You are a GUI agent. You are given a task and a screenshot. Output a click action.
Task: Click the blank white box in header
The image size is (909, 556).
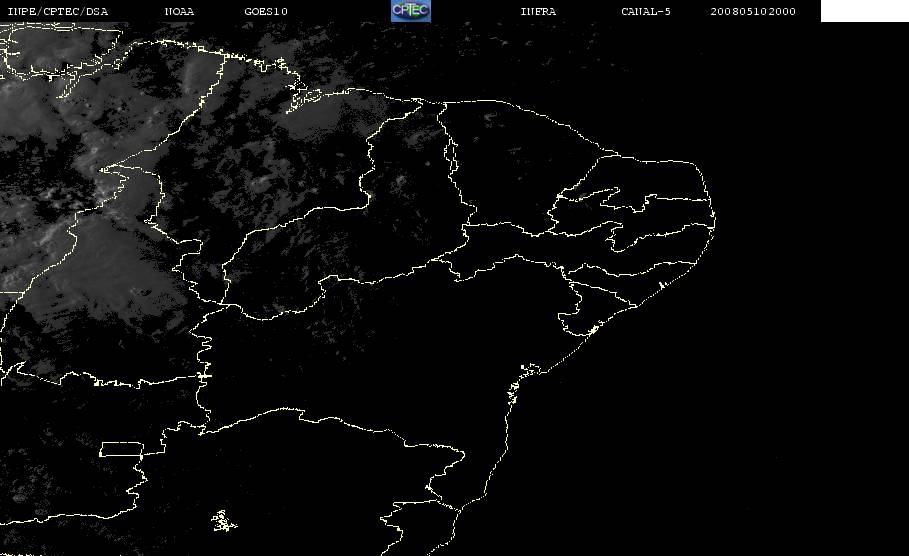pos(864,10)
